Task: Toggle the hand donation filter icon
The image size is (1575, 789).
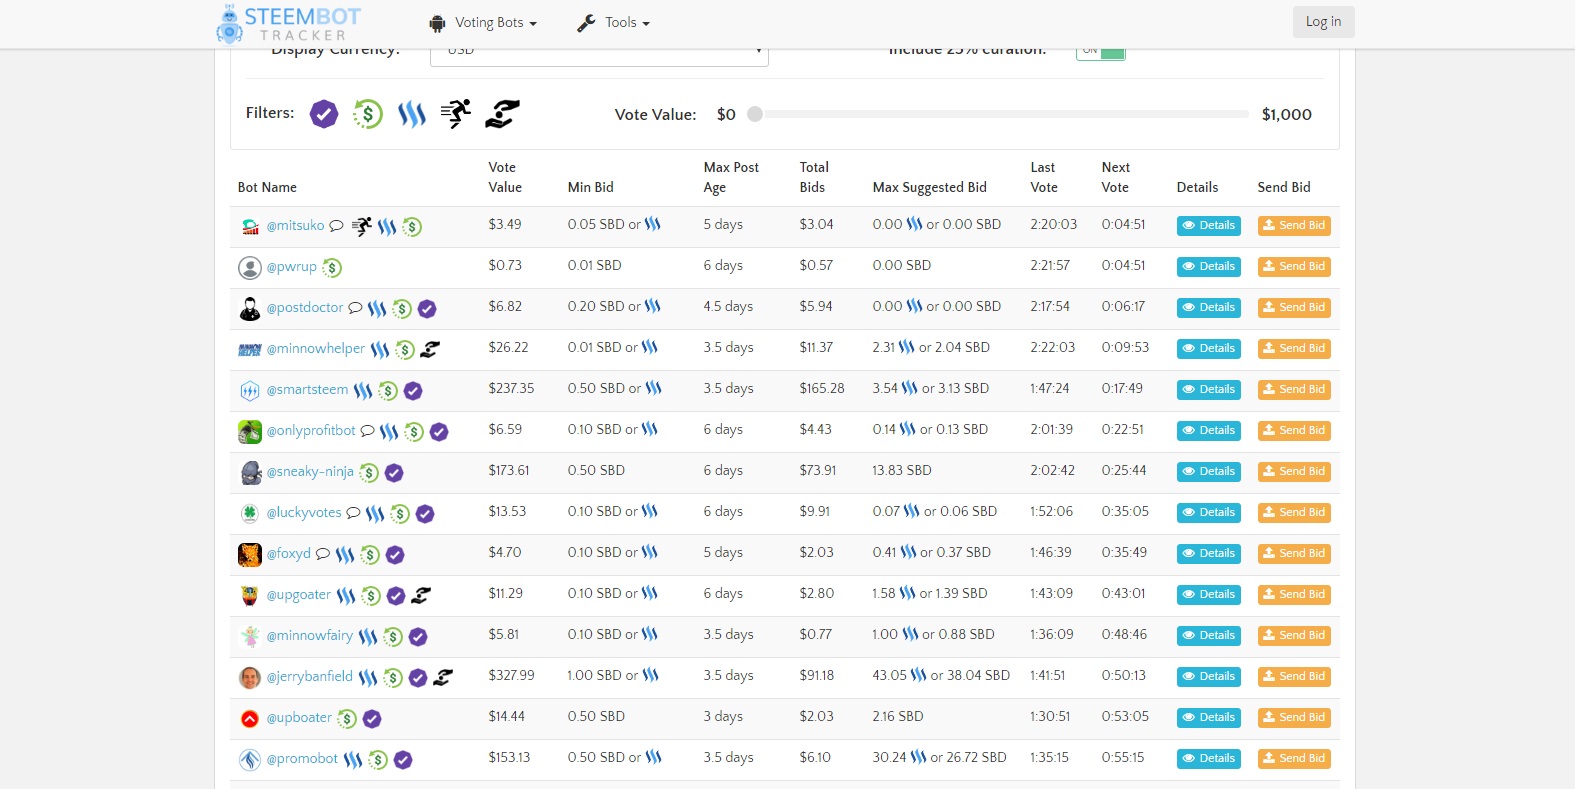Action: [502, 114]
